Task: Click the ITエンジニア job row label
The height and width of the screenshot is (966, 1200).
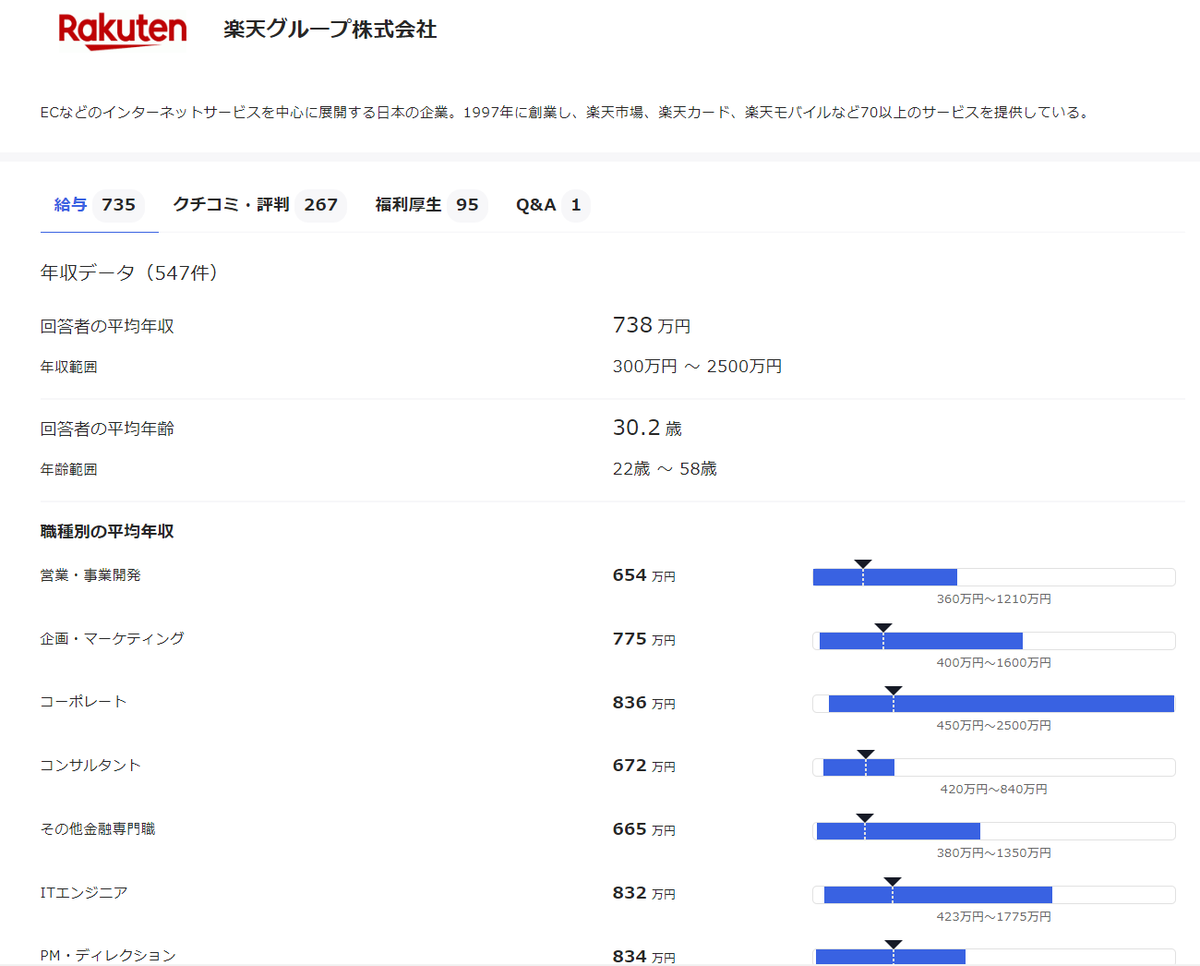Action: pyautogui.click(x=84, y=892)
